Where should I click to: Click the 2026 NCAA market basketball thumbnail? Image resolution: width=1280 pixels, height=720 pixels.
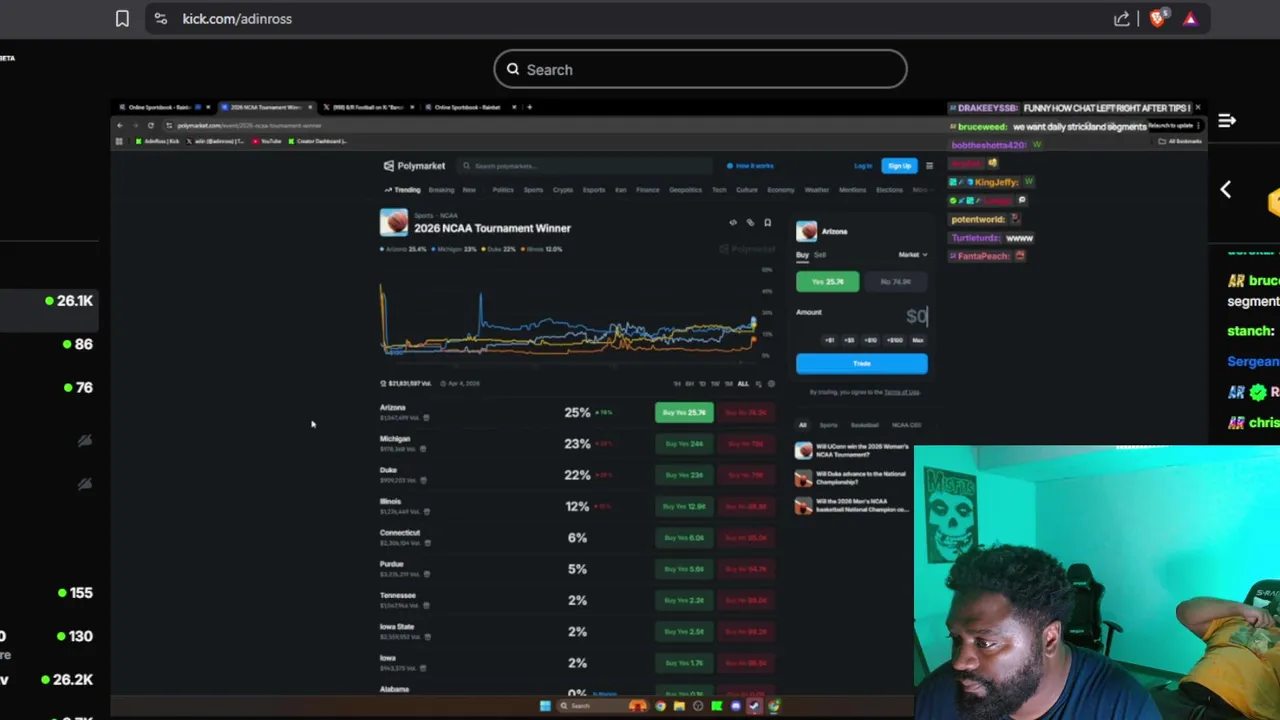393,222
